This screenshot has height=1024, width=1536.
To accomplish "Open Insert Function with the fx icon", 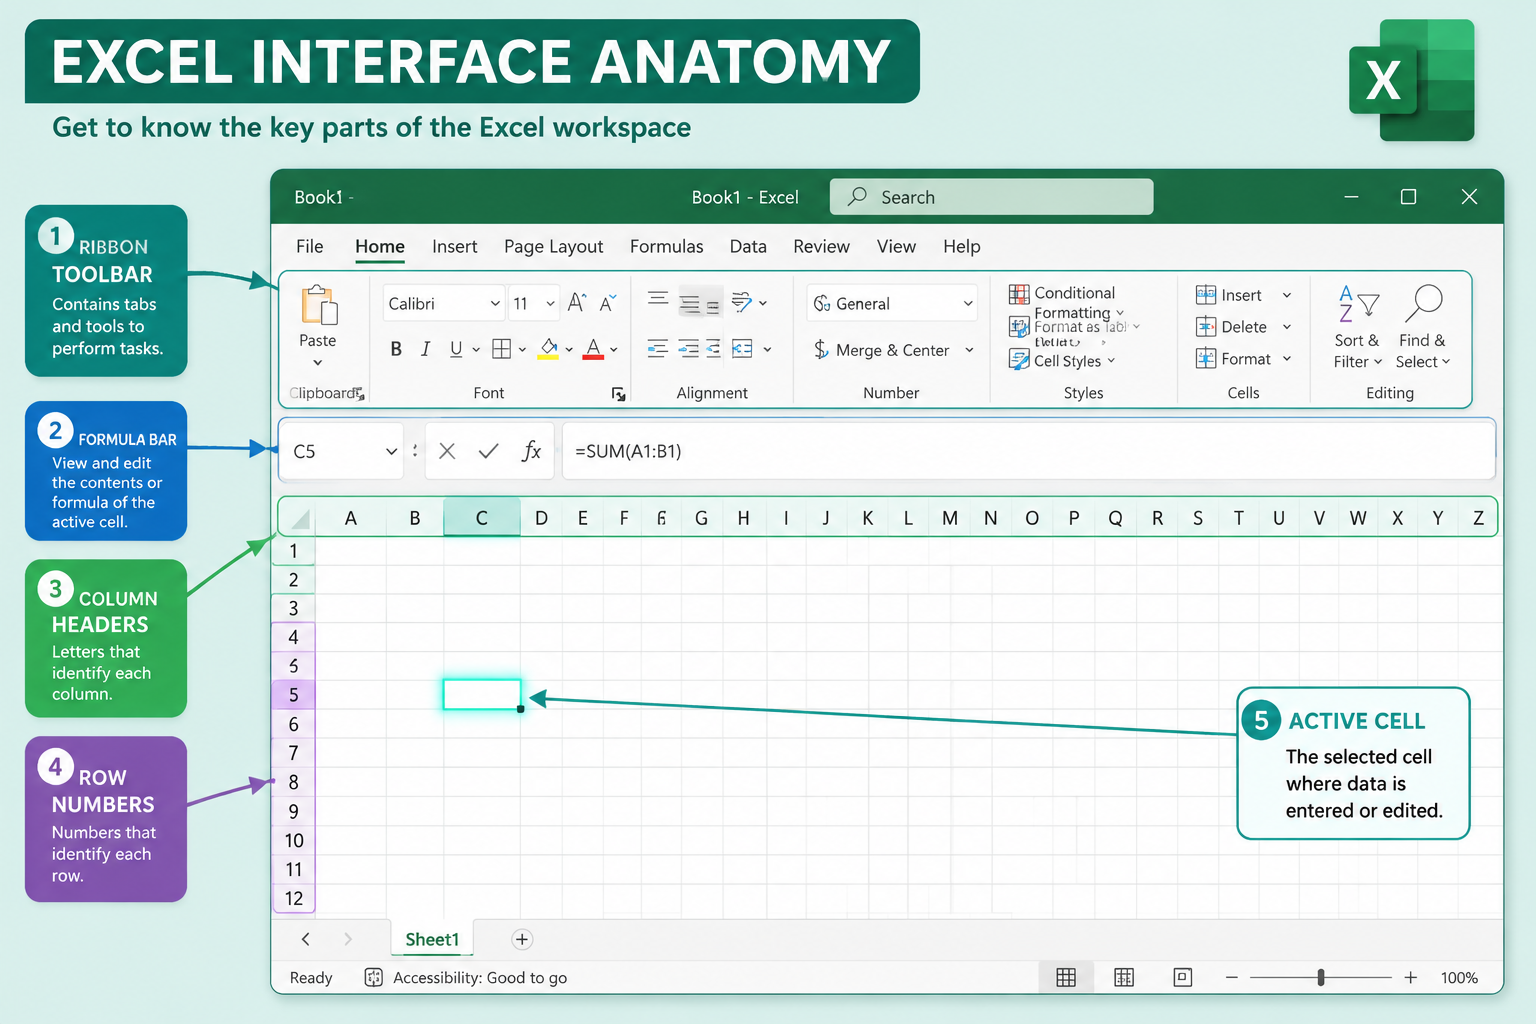I will click(x=531, y=451).
